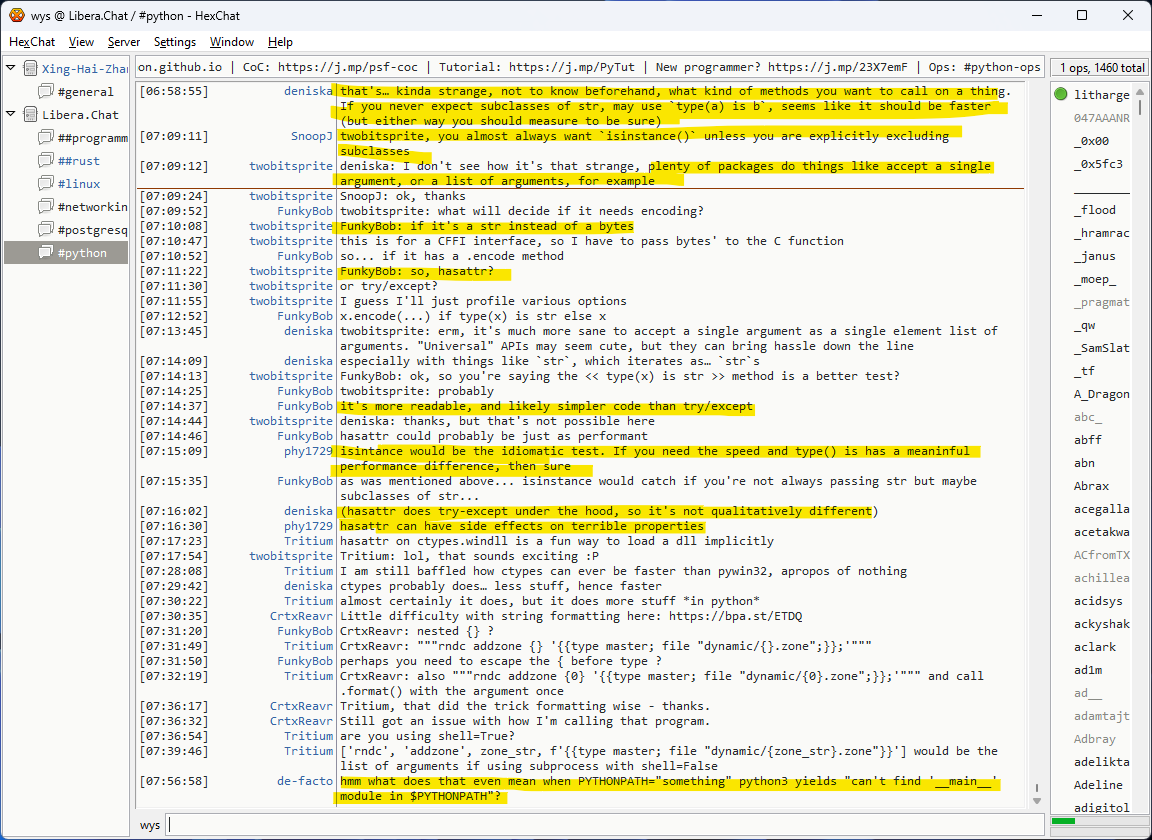Select user A_Dragon in the user list
This screenshot has height=840, width=1152.
click(x=1101, y=394)
